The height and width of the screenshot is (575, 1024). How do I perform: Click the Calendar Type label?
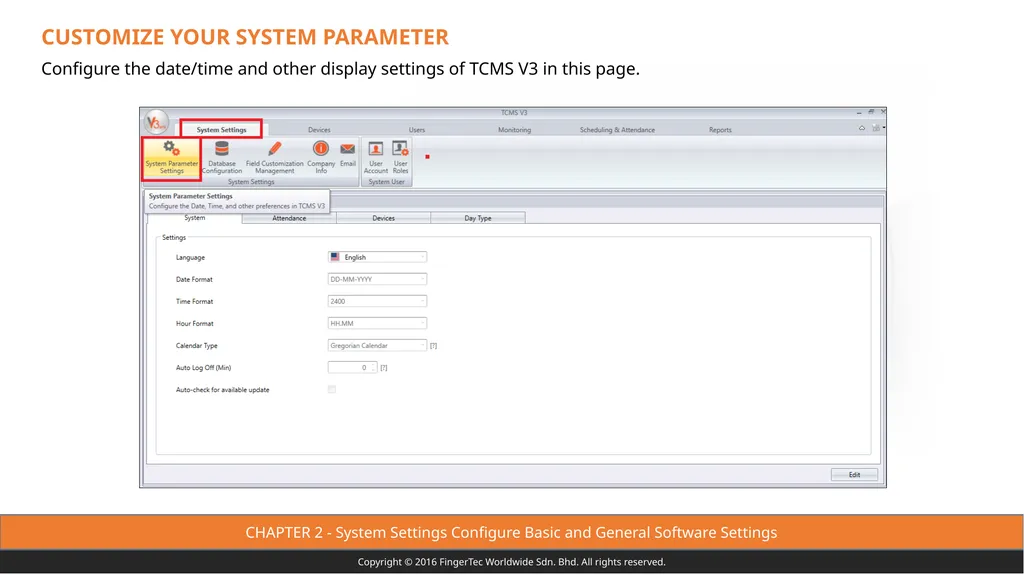point(197,346)
